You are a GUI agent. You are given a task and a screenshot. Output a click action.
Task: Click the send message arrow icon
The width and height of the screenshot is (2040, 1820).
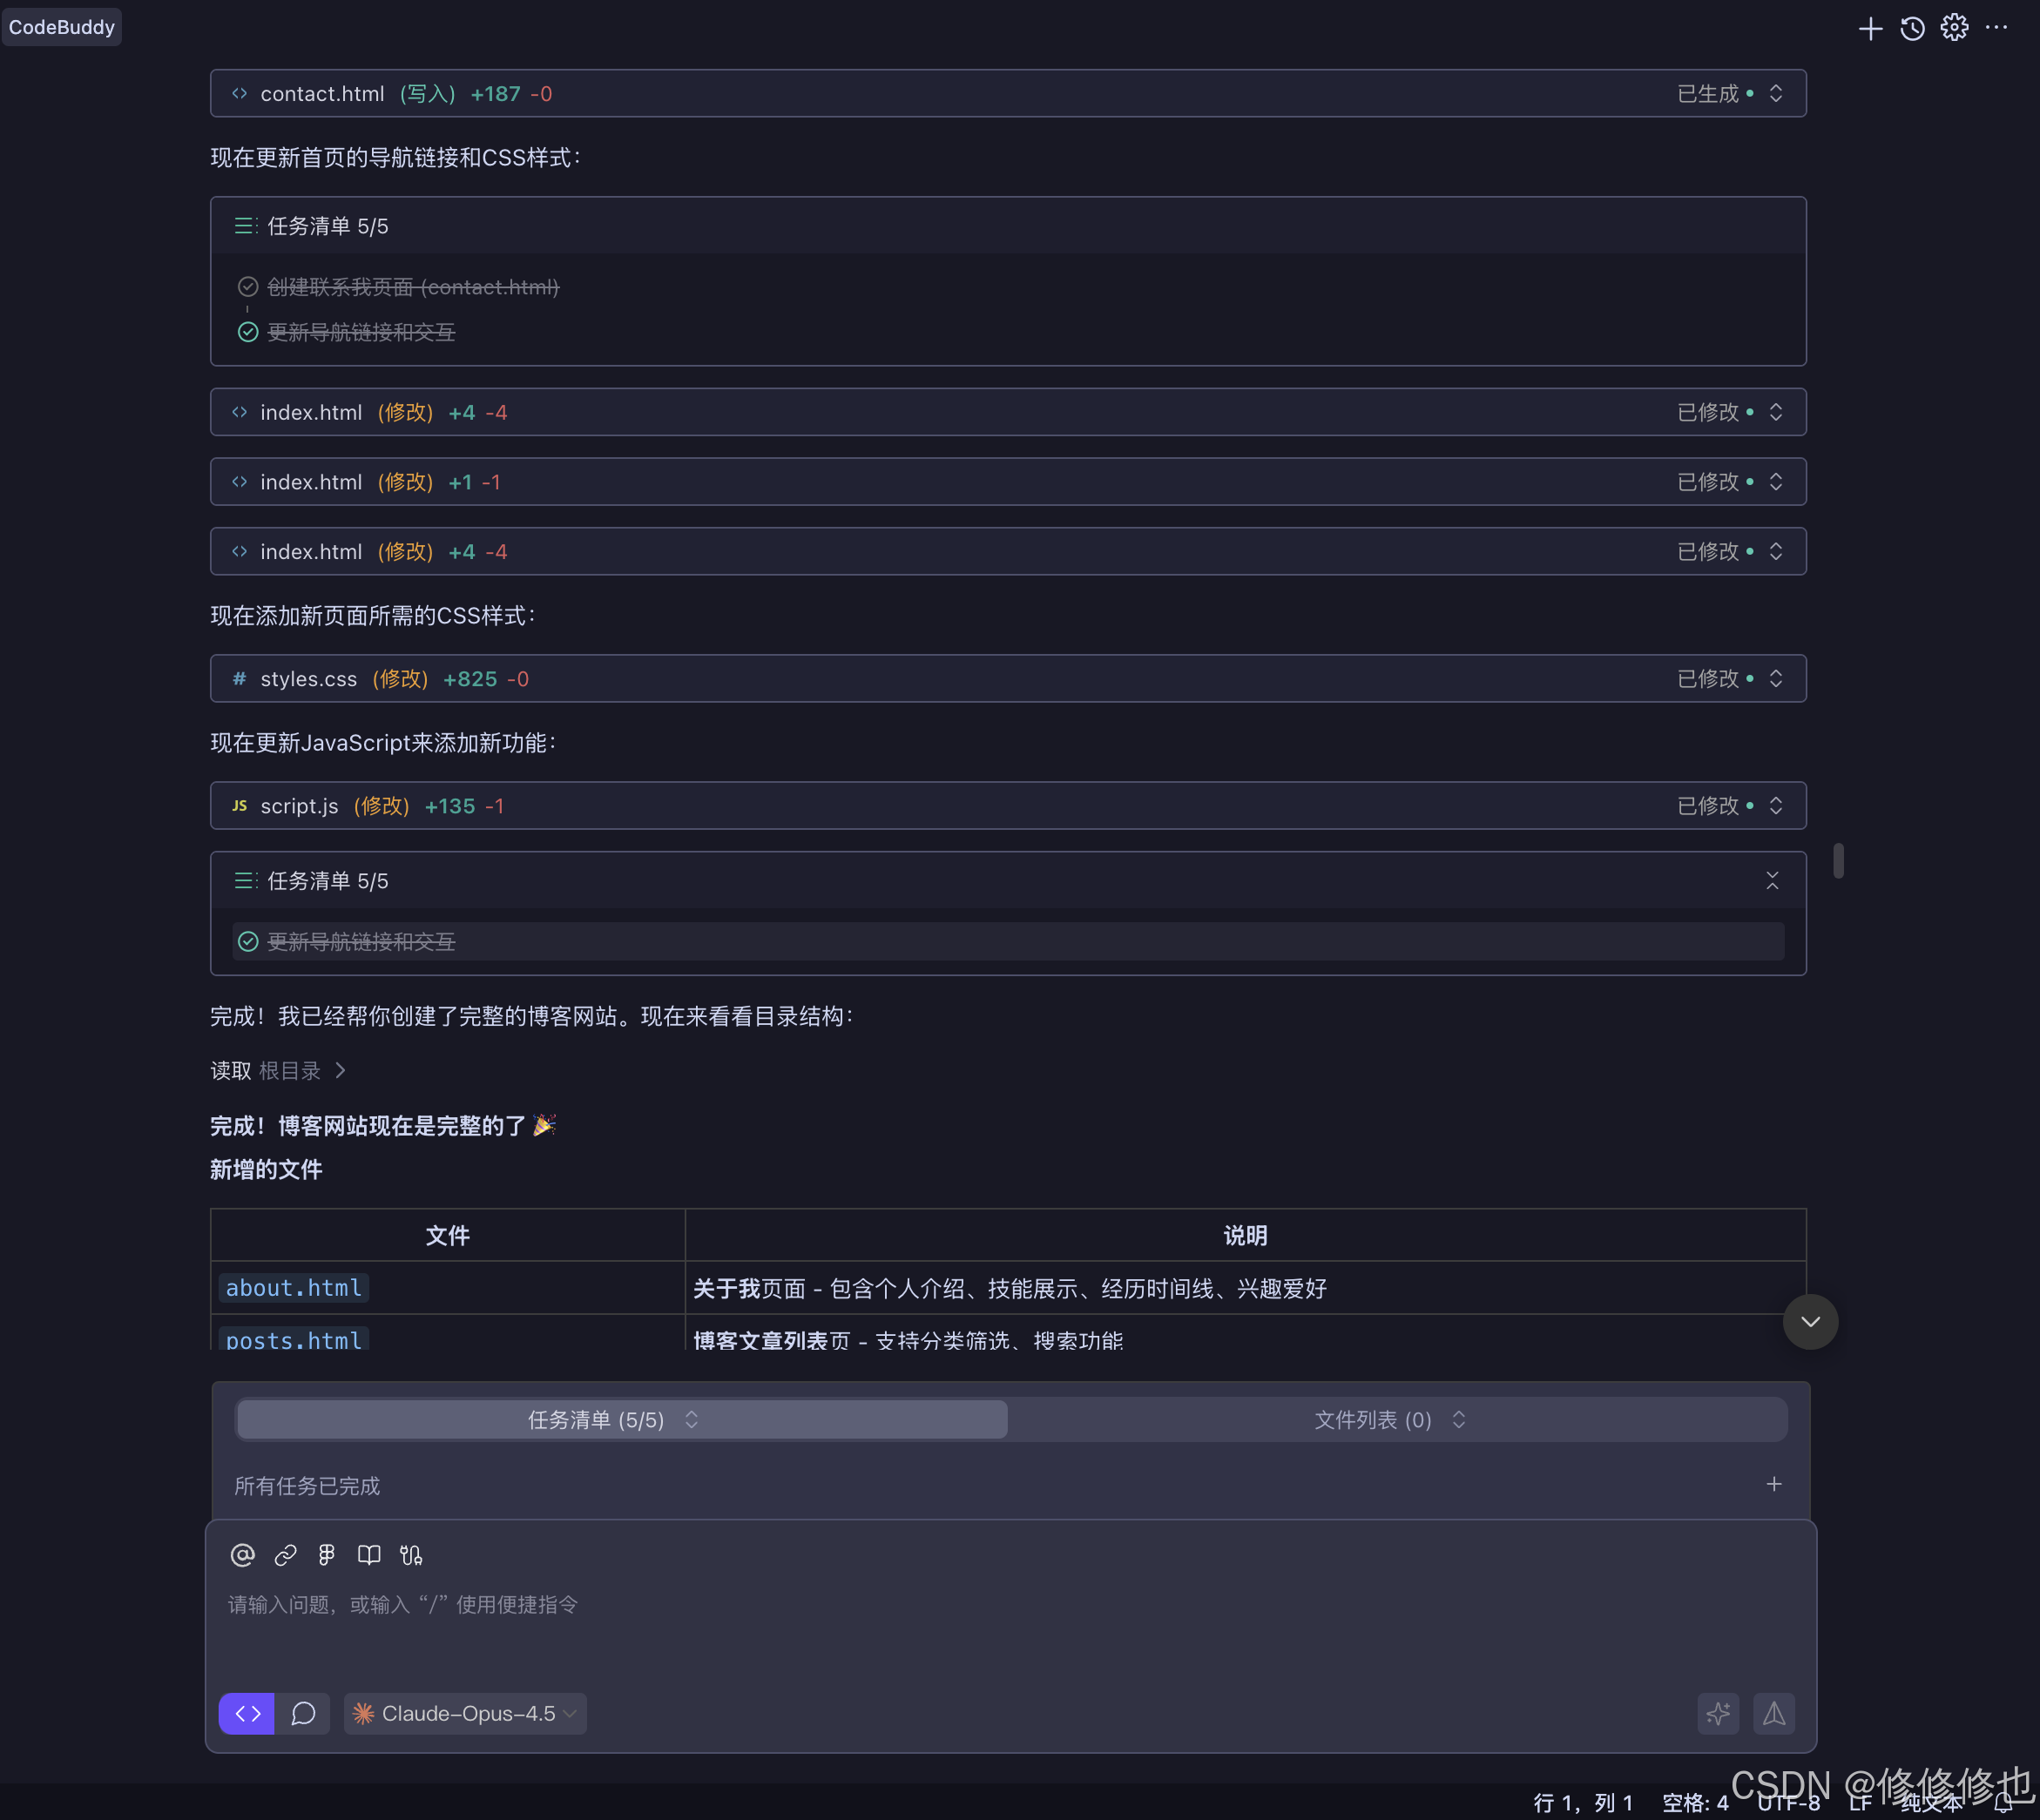click(1774, 1714)
